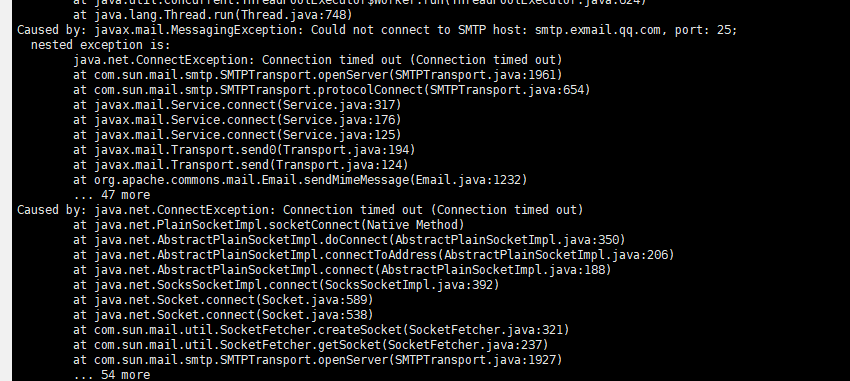Viewport: 850px width, 381px height.
Task: Click the Socket.java:589 connect line
Action: coord(223,300)
